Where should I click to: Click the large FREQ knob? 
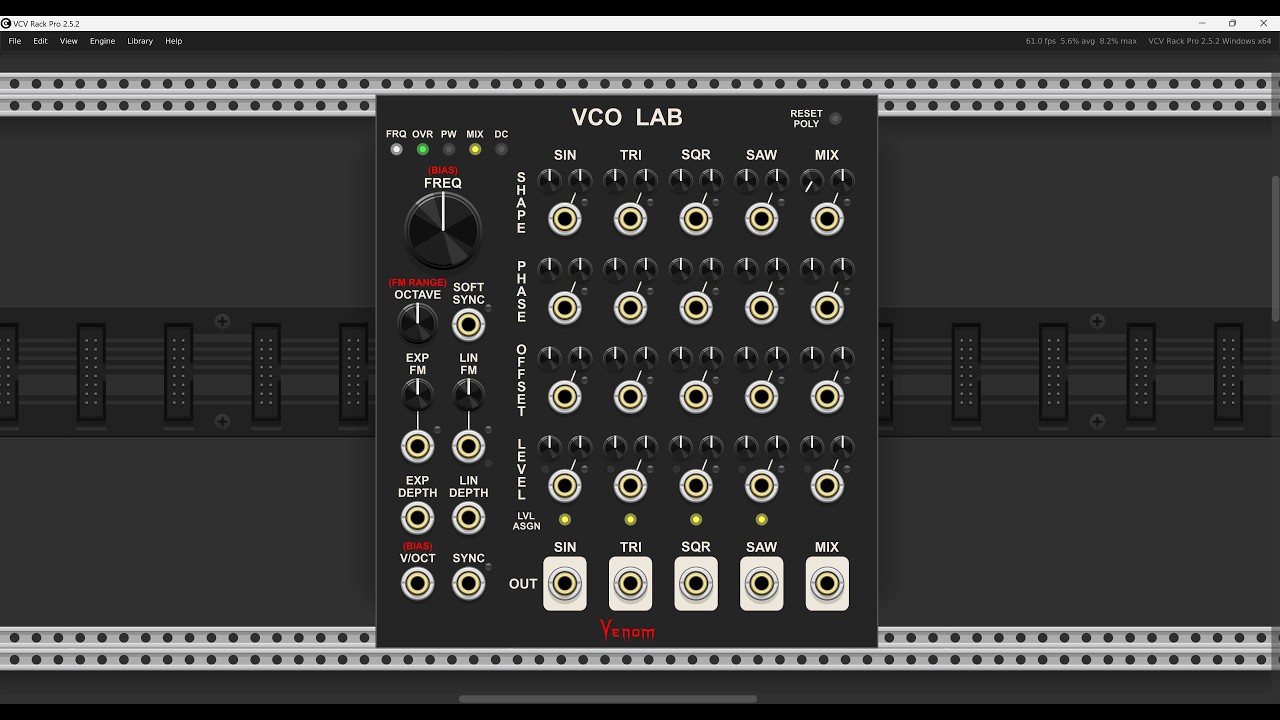point(443,230)
